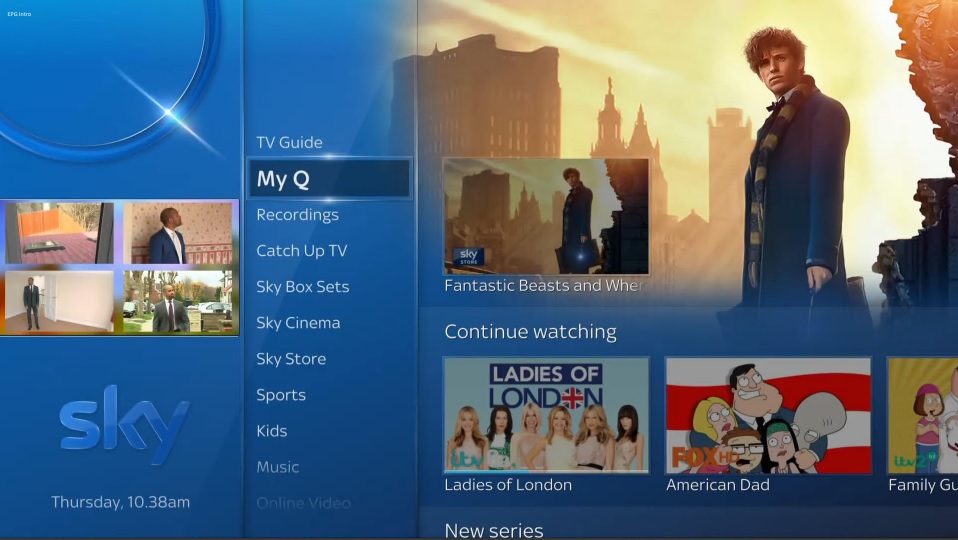Screen dimensions: 958x540
Task: Open Recordings from the menu
Action: 297,215
